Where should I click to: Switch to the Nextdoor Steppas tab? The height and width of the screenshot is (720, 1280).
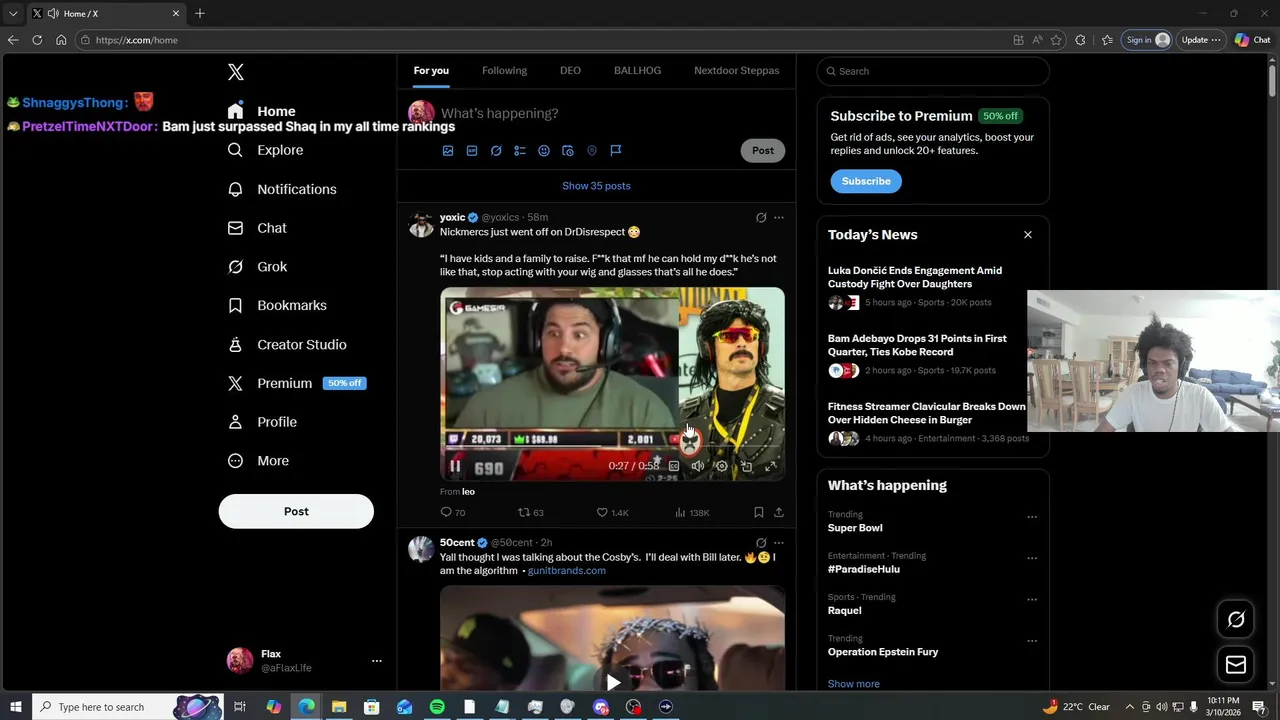[x=737, y=71]
